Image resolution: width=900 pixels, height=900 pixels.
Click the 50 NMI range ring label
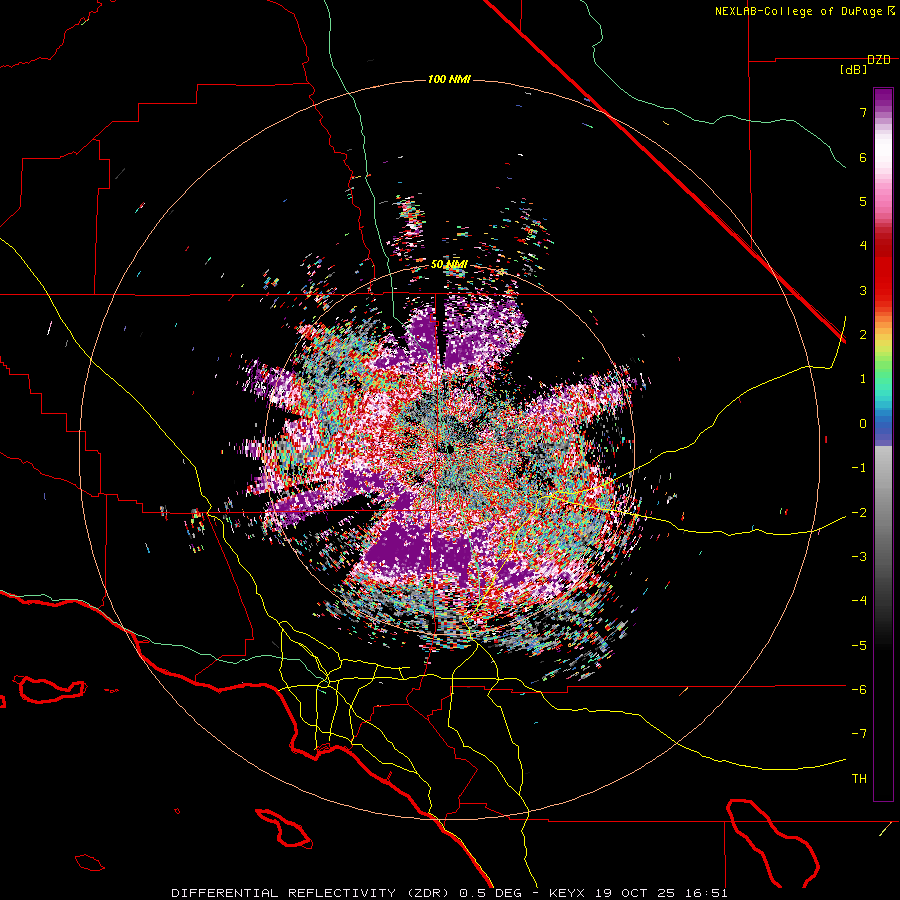449,265
